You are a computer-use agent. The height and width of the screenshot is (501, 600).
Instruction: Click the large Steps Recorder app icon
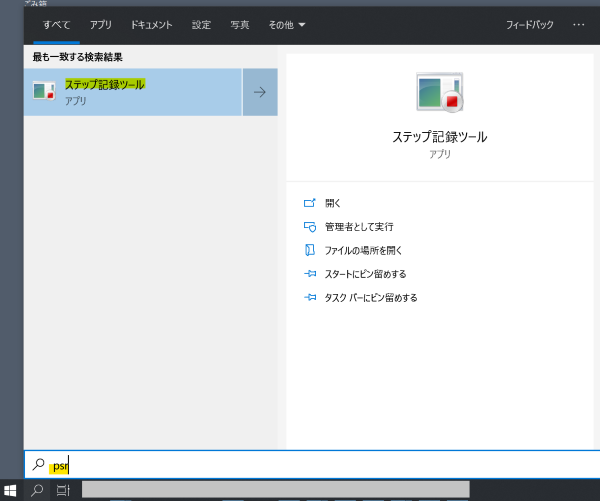coord(440,92)
